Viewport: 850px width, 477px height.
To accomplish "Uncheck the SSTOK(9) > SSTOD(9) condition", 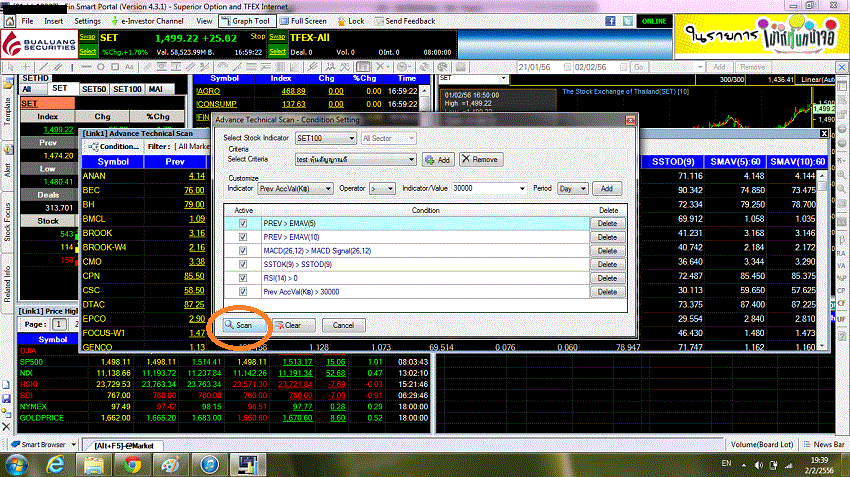I will (x=243, y=265).
